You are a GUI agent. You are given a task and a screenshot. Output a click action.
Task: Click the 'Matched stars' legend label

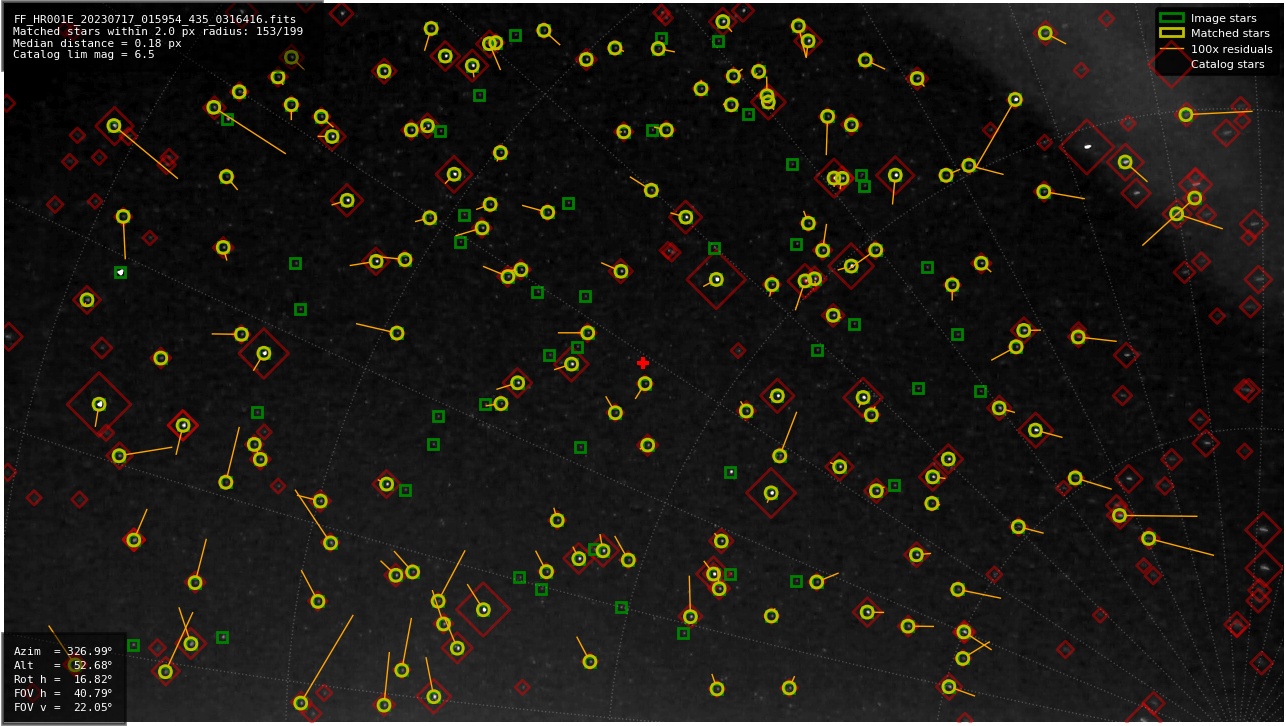tap(1230, 33)
